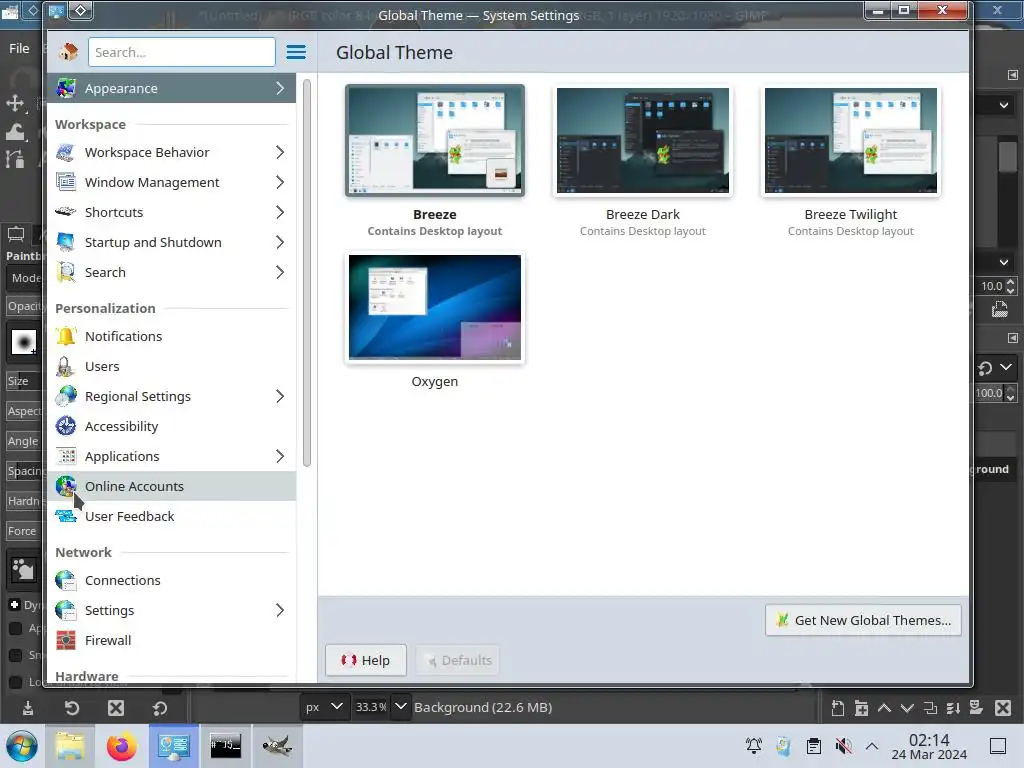Open the Users settings page
This screenshot has height=768, width=1024.
point(172,366)
